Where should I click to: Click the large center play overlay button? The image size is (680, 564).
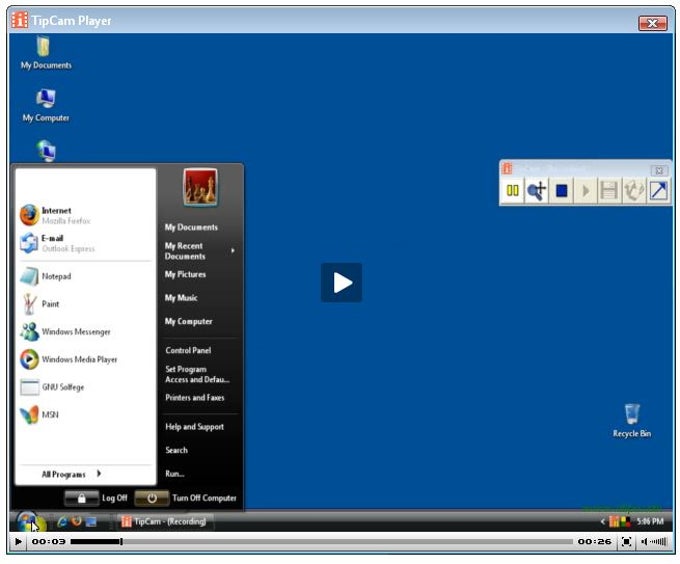[342, 283]
